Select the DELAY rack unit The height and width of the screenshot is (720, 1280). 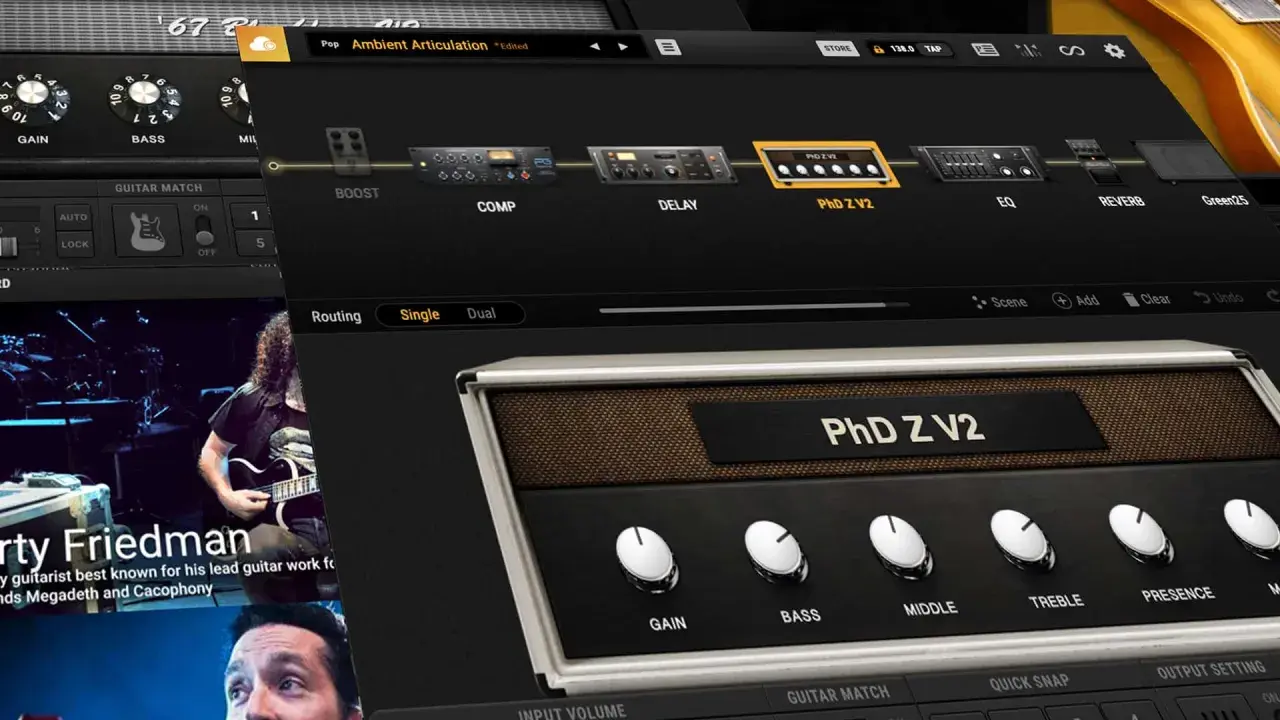[662, 165]
